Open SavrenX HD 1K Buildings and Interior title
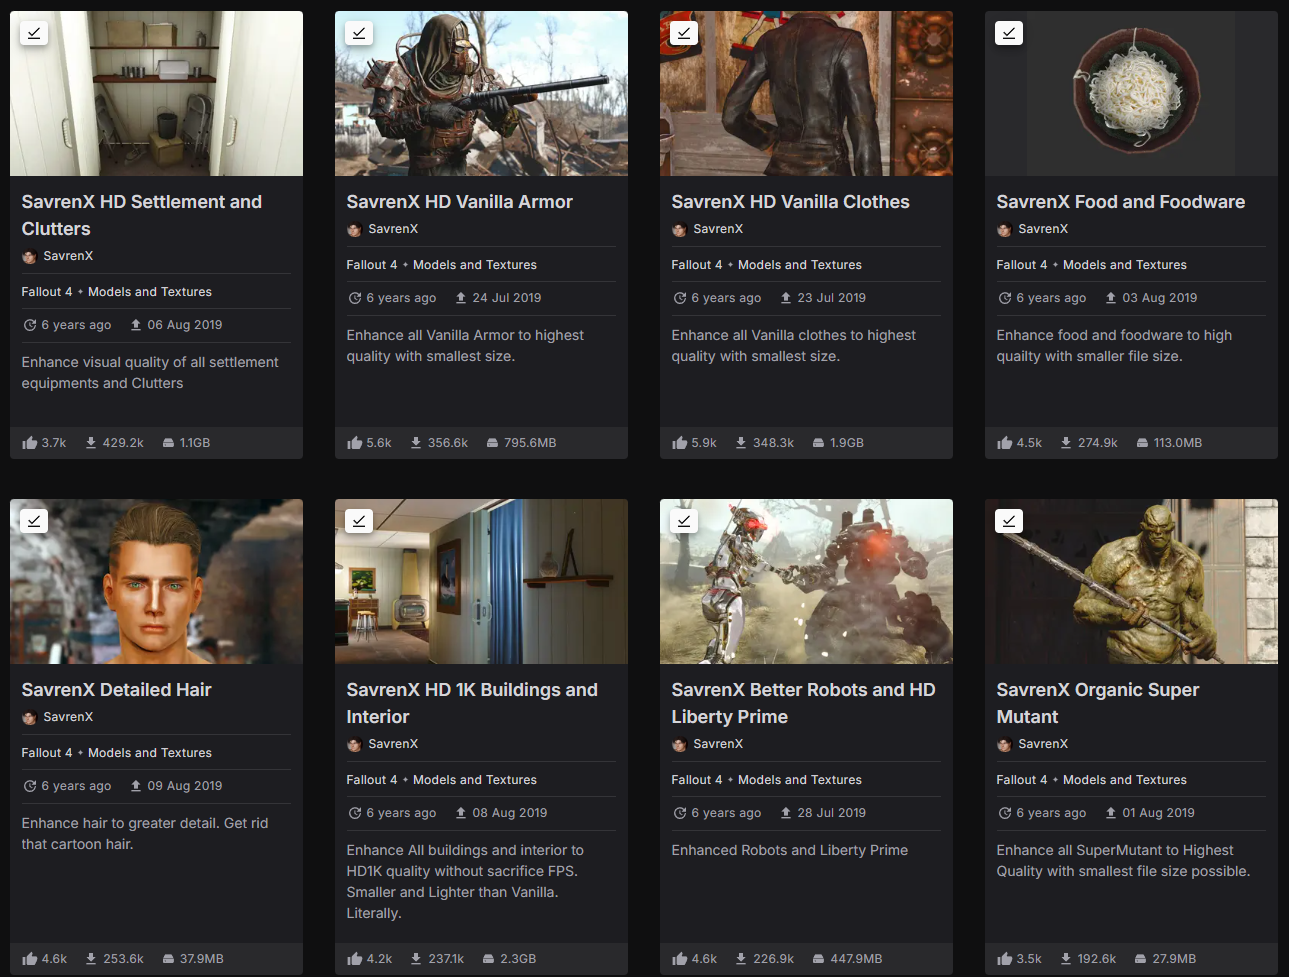1289x977 pixels. (x=472, y=703)
